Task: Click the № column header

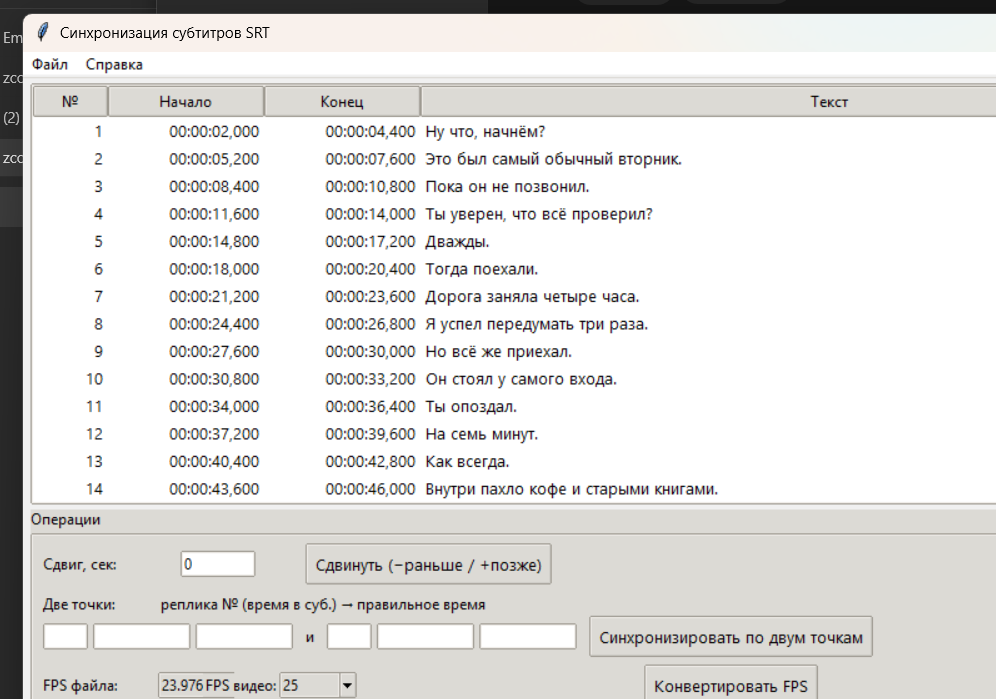Action: 70,102
